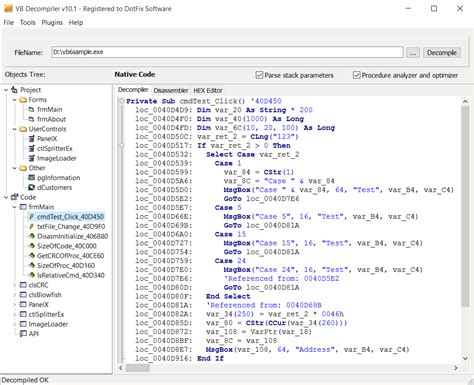
Task: Select the ctlSplitterEx label under Code
Action: tap(46, 314)
